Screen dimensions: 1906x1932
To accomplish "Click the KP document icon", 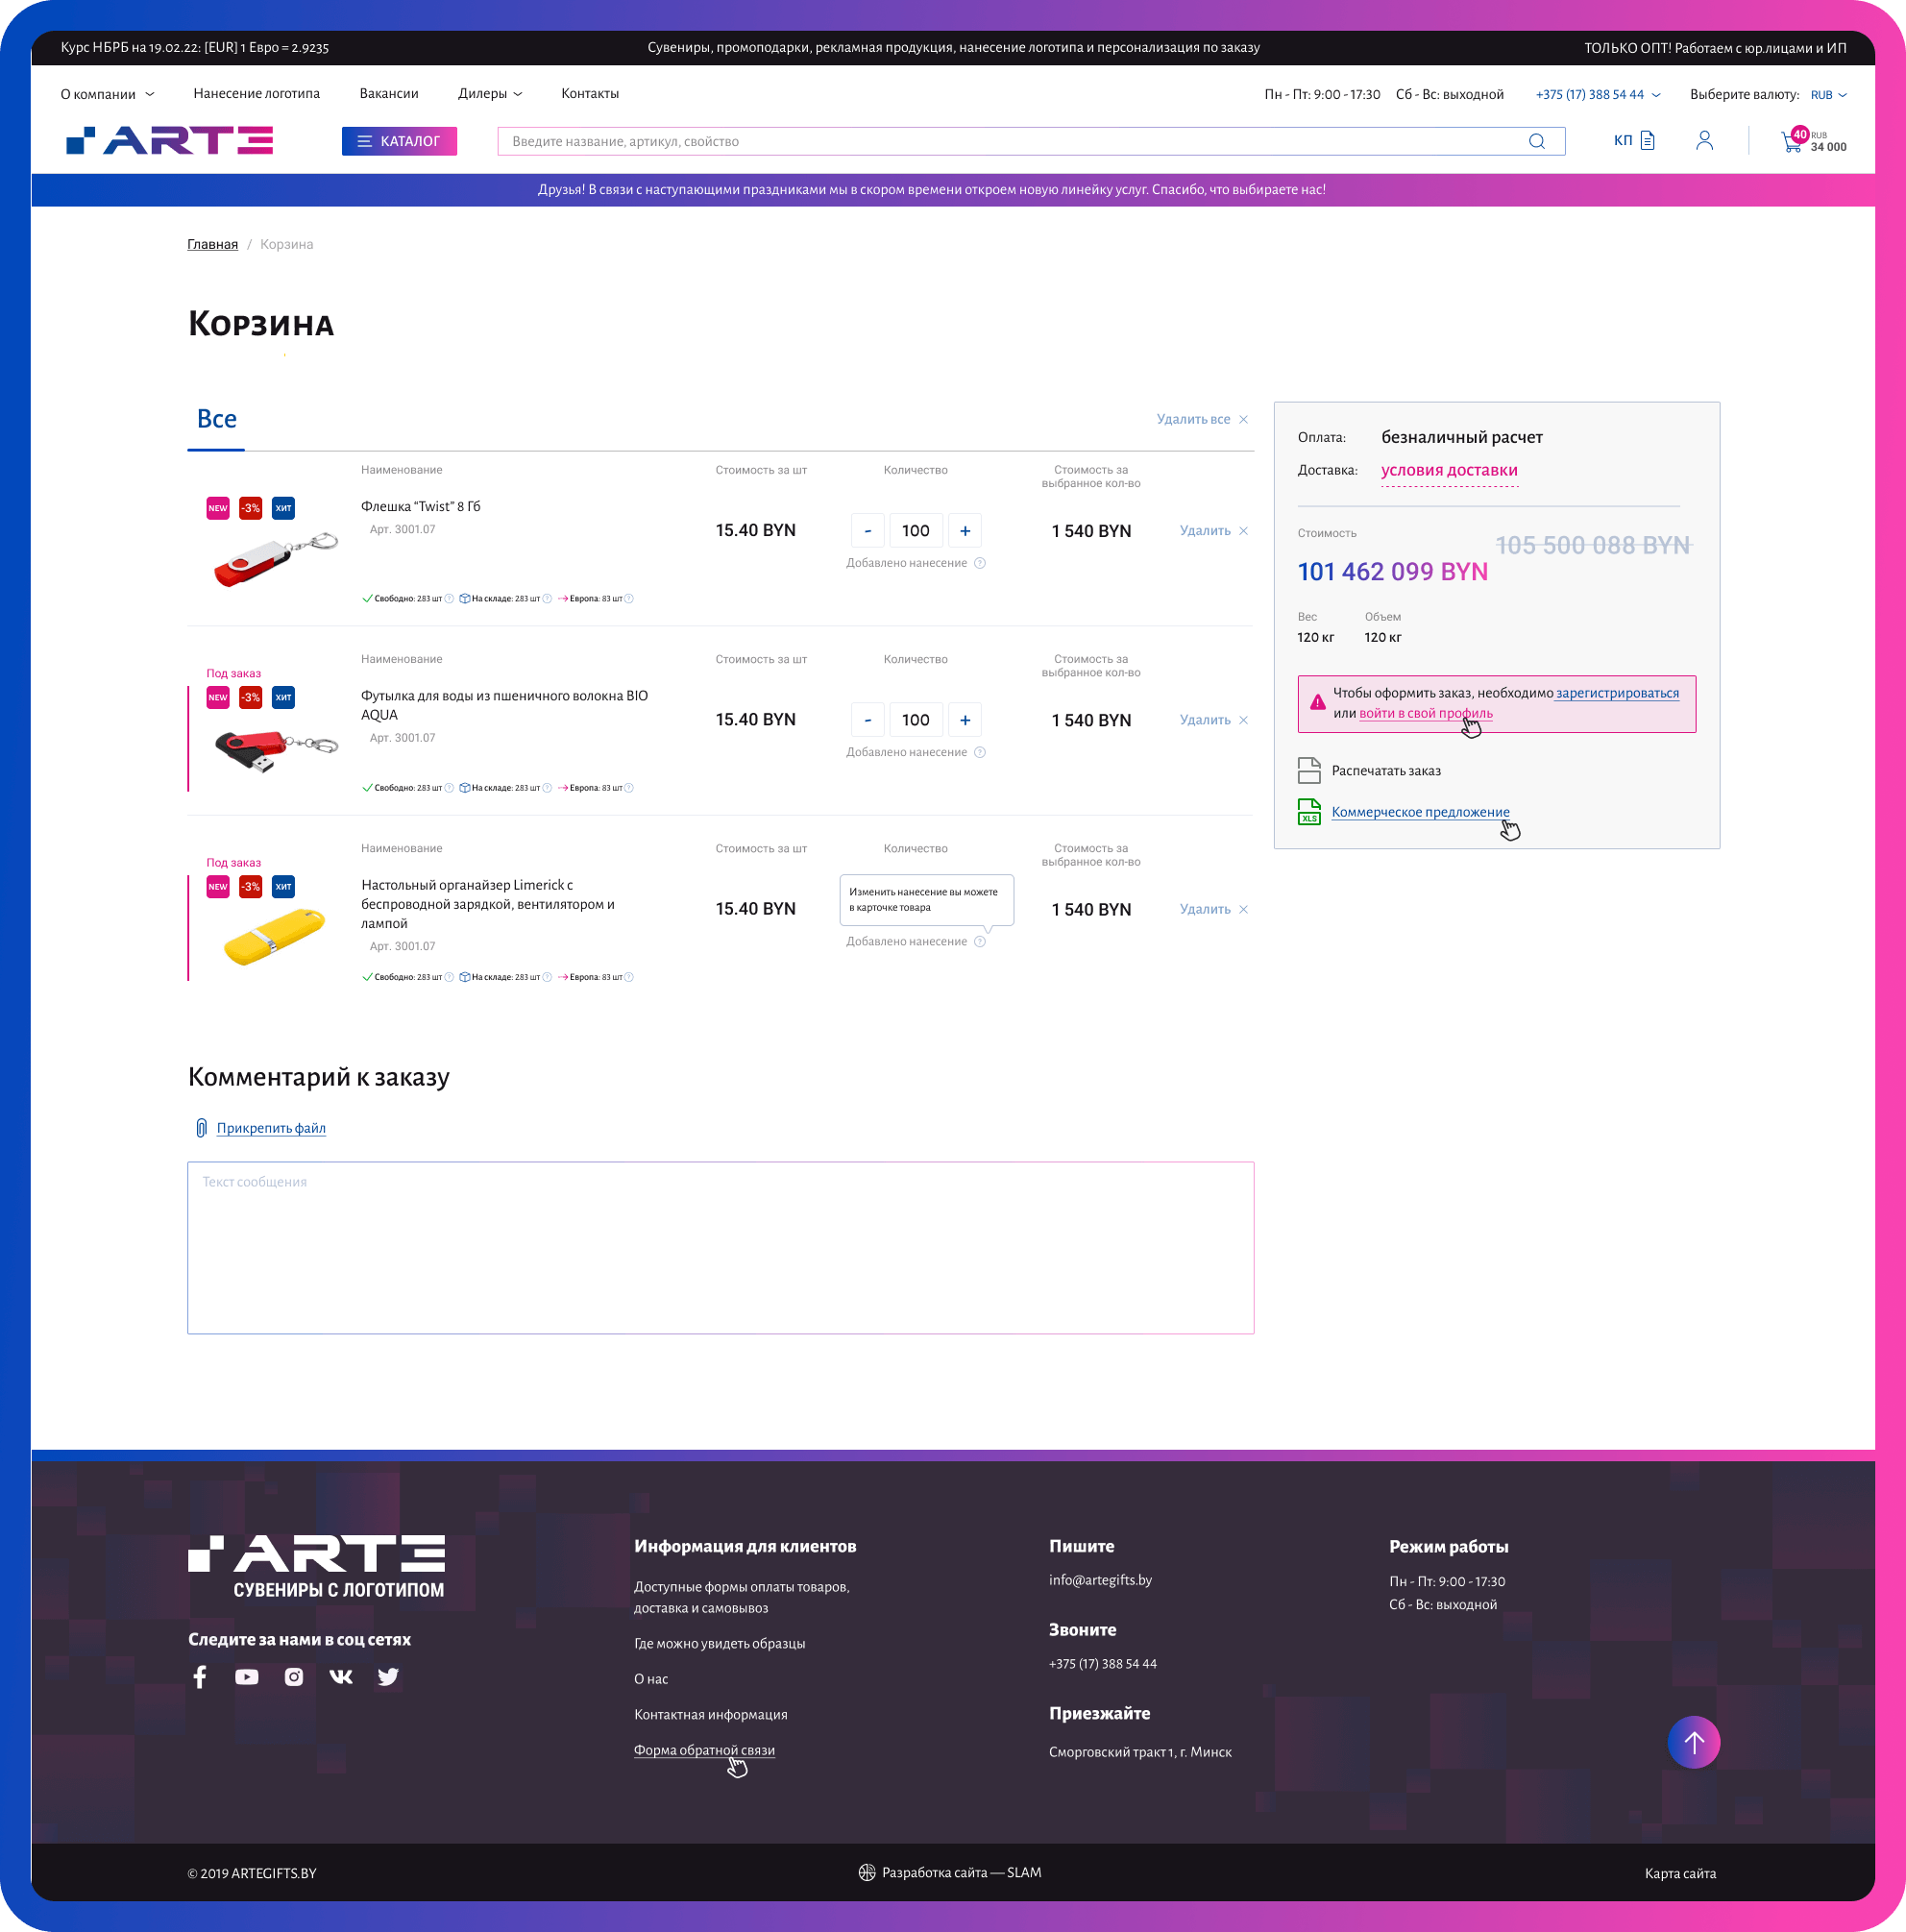I will coord(1646,141).
